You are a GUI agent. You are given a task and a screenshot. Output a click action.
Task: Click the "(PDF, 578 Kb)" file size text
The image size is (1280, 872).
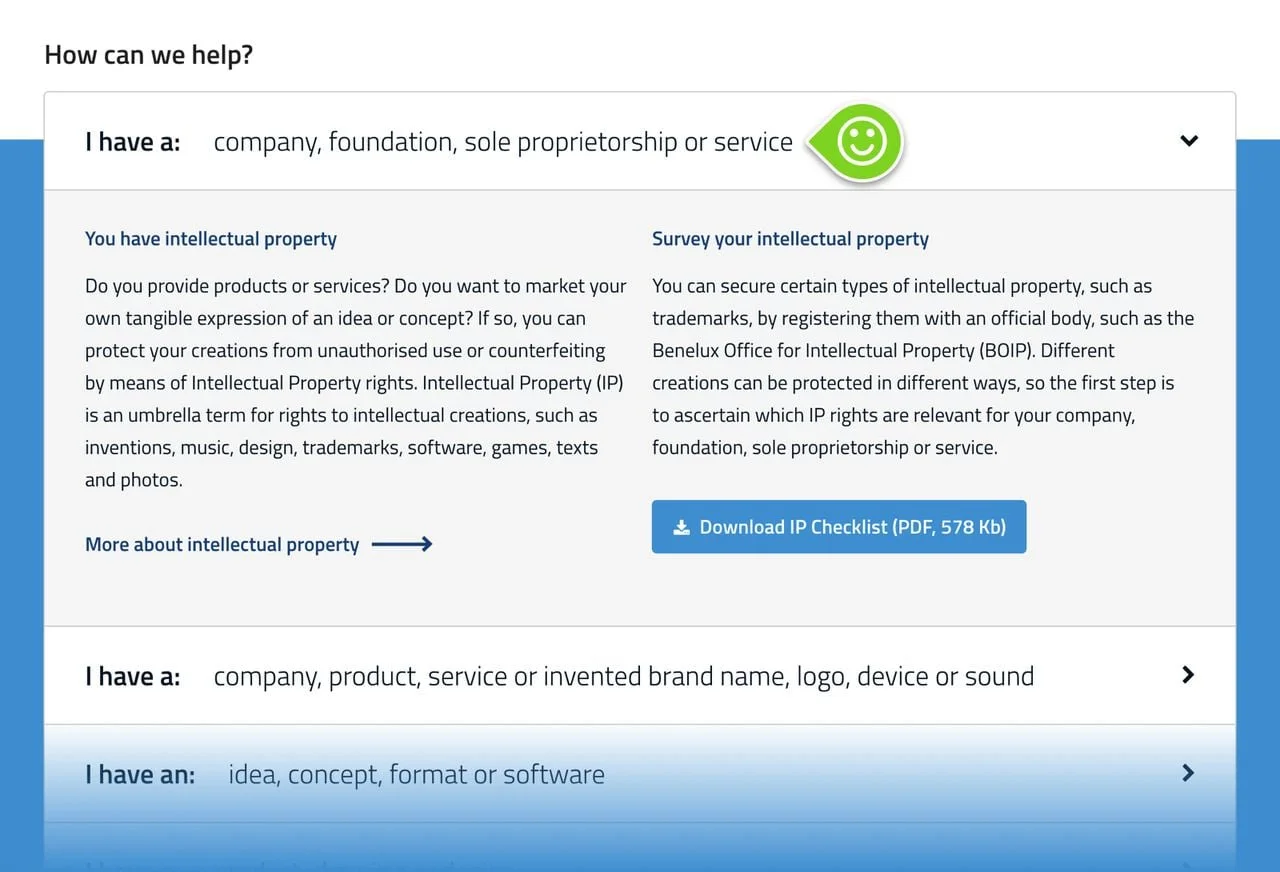948,527
